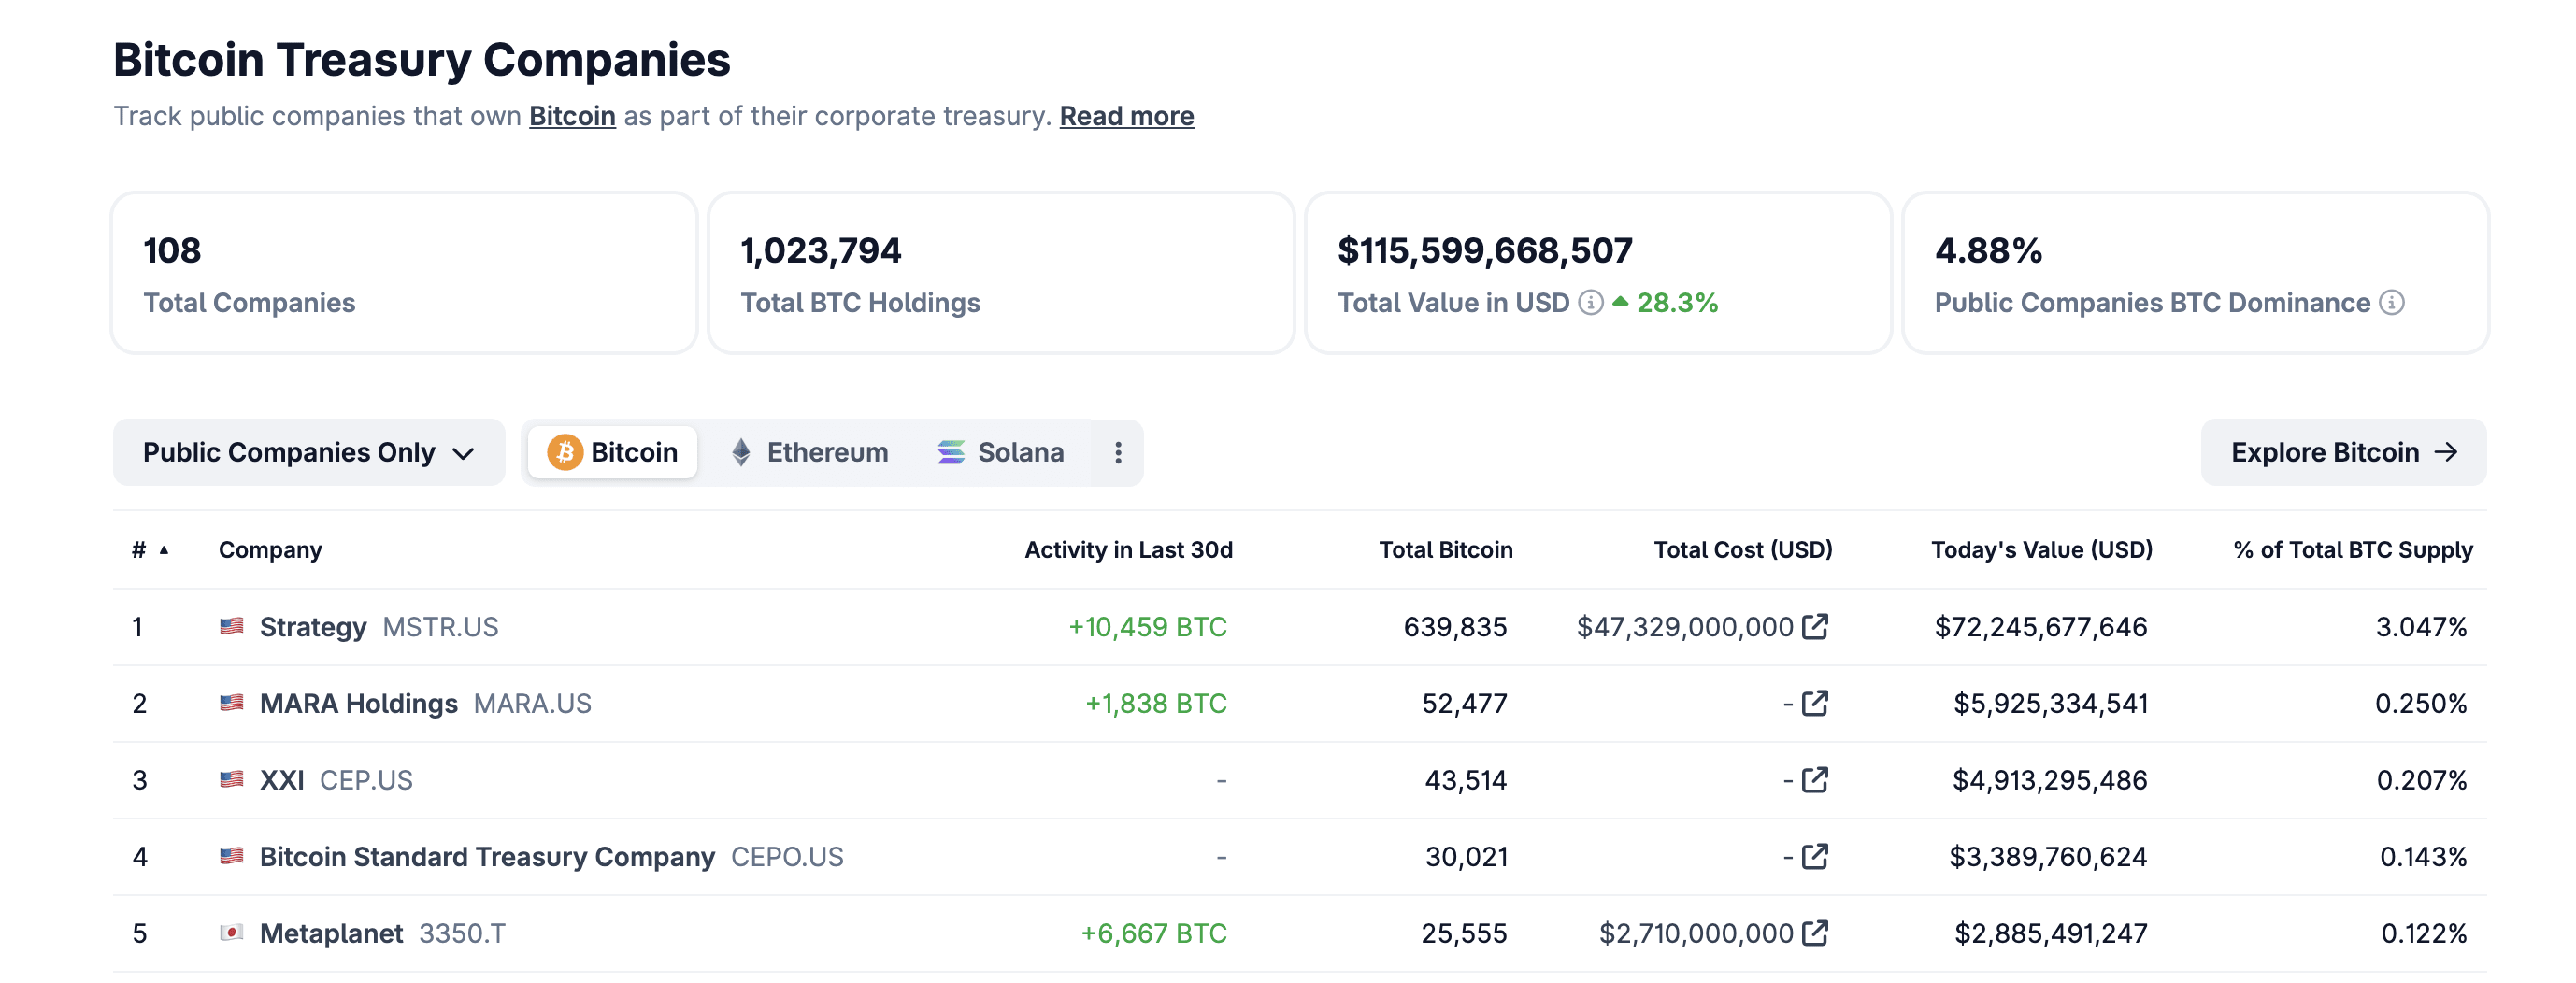Click the MSTR.US ticker link

pyautogui.click(x=440, y=627)
